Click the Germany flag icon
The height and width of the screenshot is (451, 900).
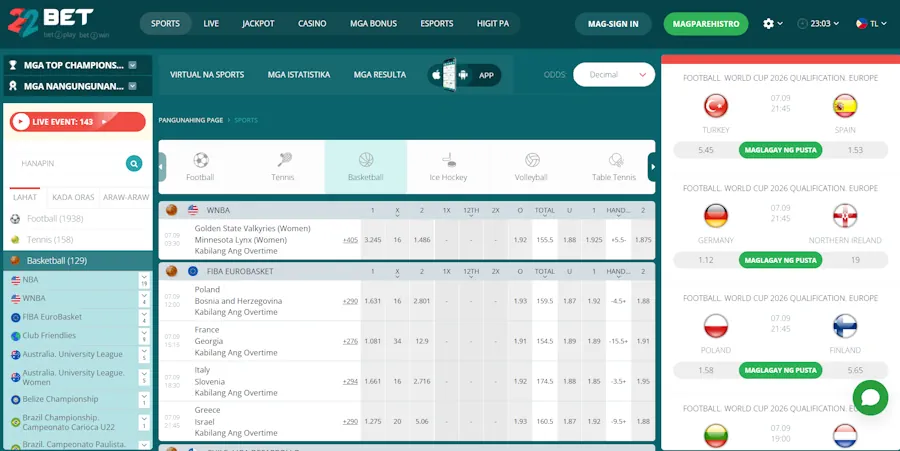pyautogui.click(x=716, y=216)
